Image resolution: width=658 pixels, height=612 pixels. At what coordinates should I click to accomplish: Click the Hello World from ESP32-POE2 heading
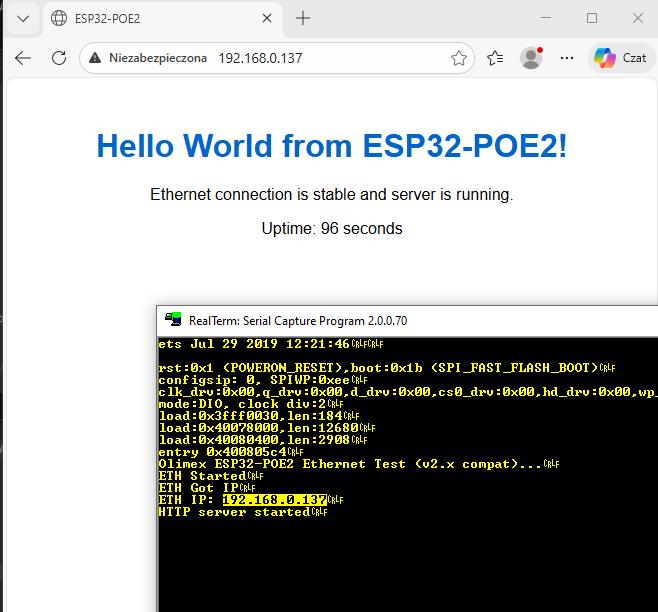coord(332,146)
